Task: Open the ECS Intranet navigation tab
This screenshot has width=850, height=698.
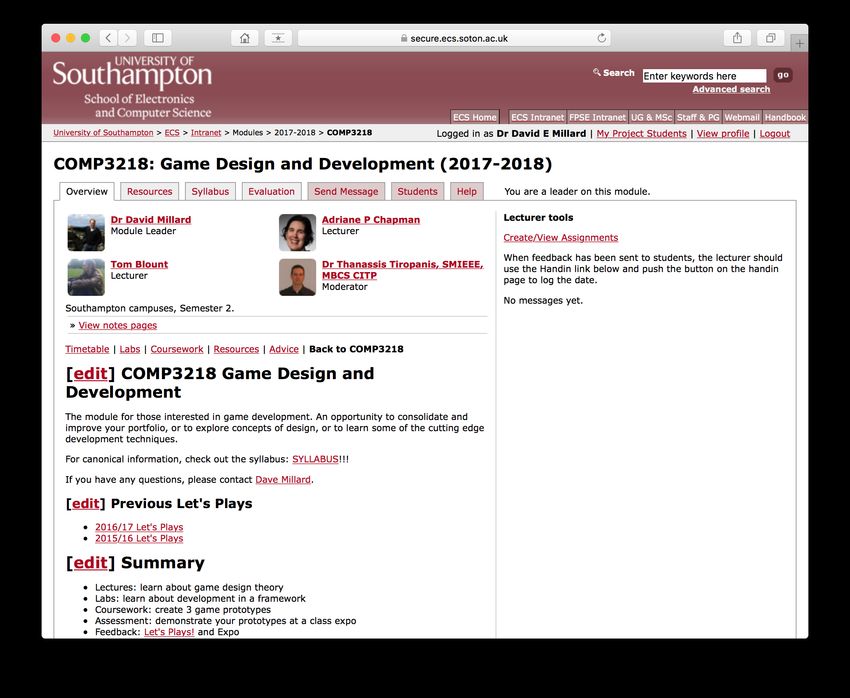Action: point(537,117)
